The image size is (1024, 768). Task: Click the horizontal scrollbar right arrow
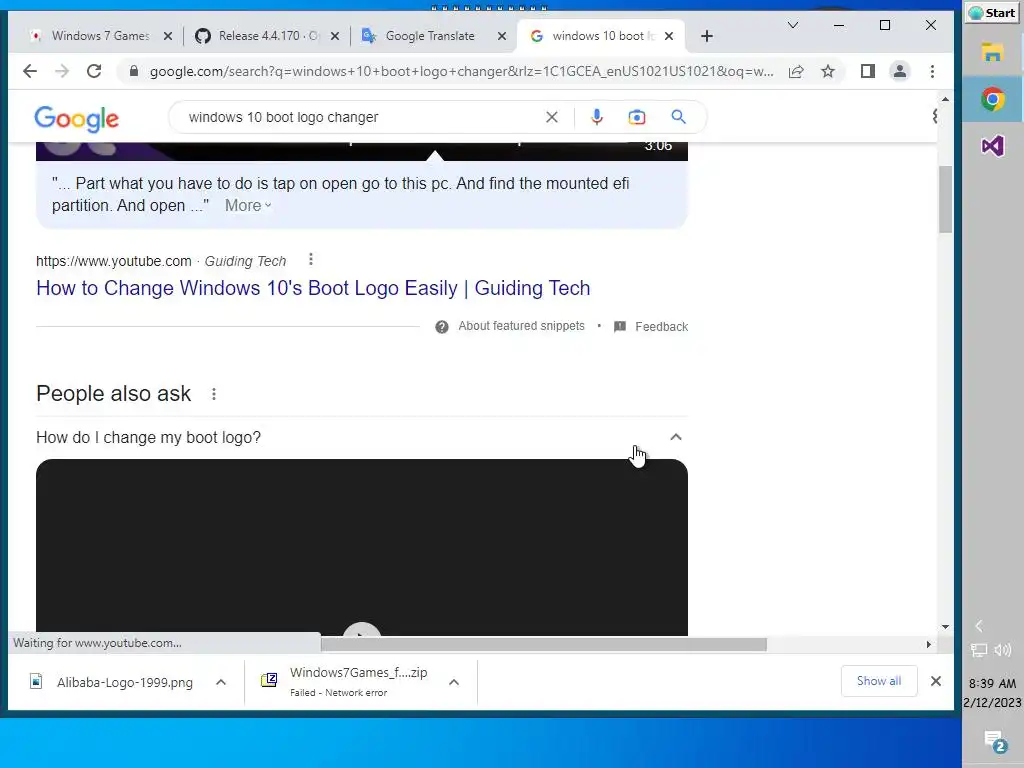click(929, 645)
